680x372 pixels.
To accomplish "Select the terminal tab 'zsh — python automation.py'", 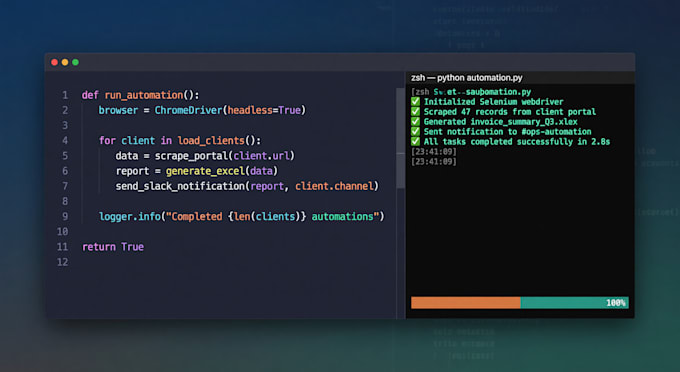I will pos(467,78).
